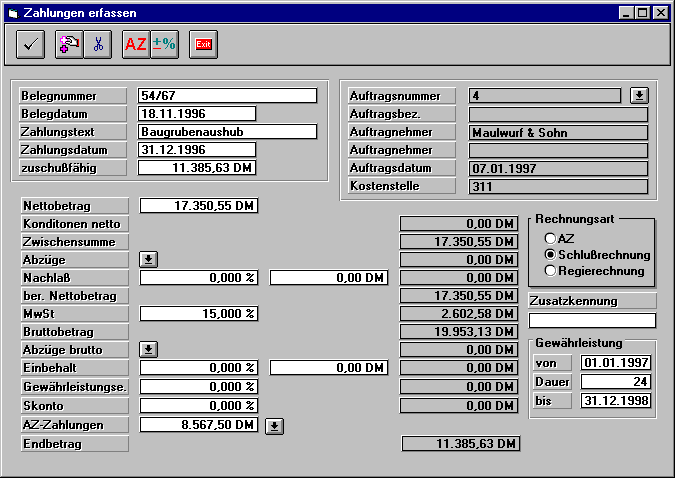Open the AZ-Zahlungen dropdown arrow
Screen dimensions: 675x478
[274, 425]
